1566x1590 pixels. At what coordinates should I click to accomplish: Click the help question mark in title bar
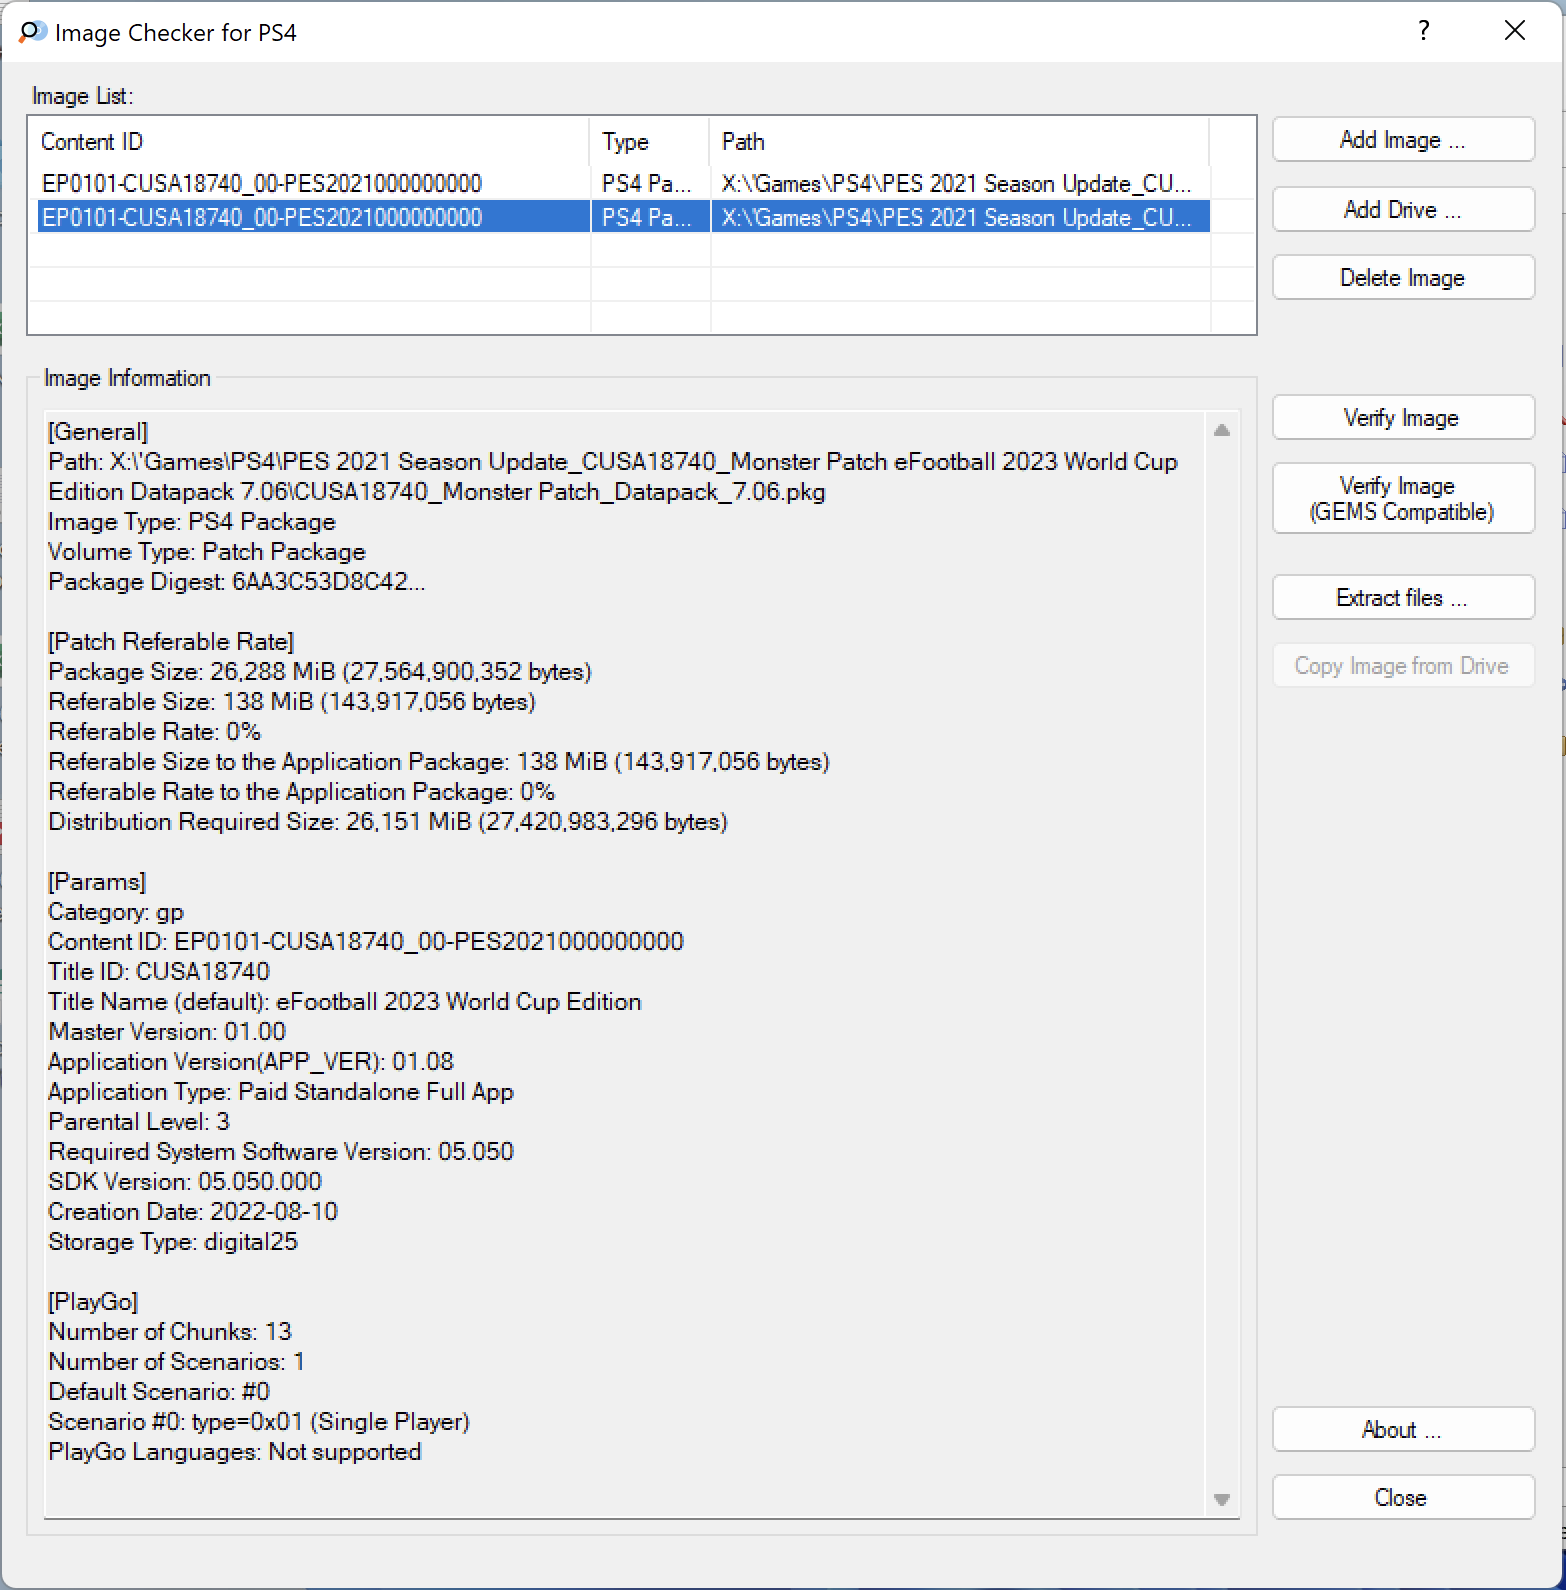pyautogui.click(x=1424, y=31)
